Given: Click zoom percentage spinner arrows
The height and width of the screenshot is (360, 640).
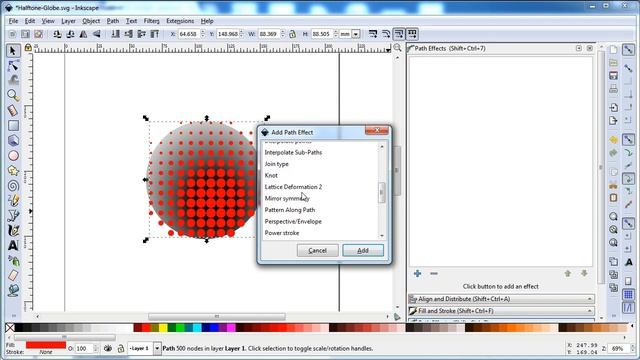Looking at the screenshot, I should 633,348.
